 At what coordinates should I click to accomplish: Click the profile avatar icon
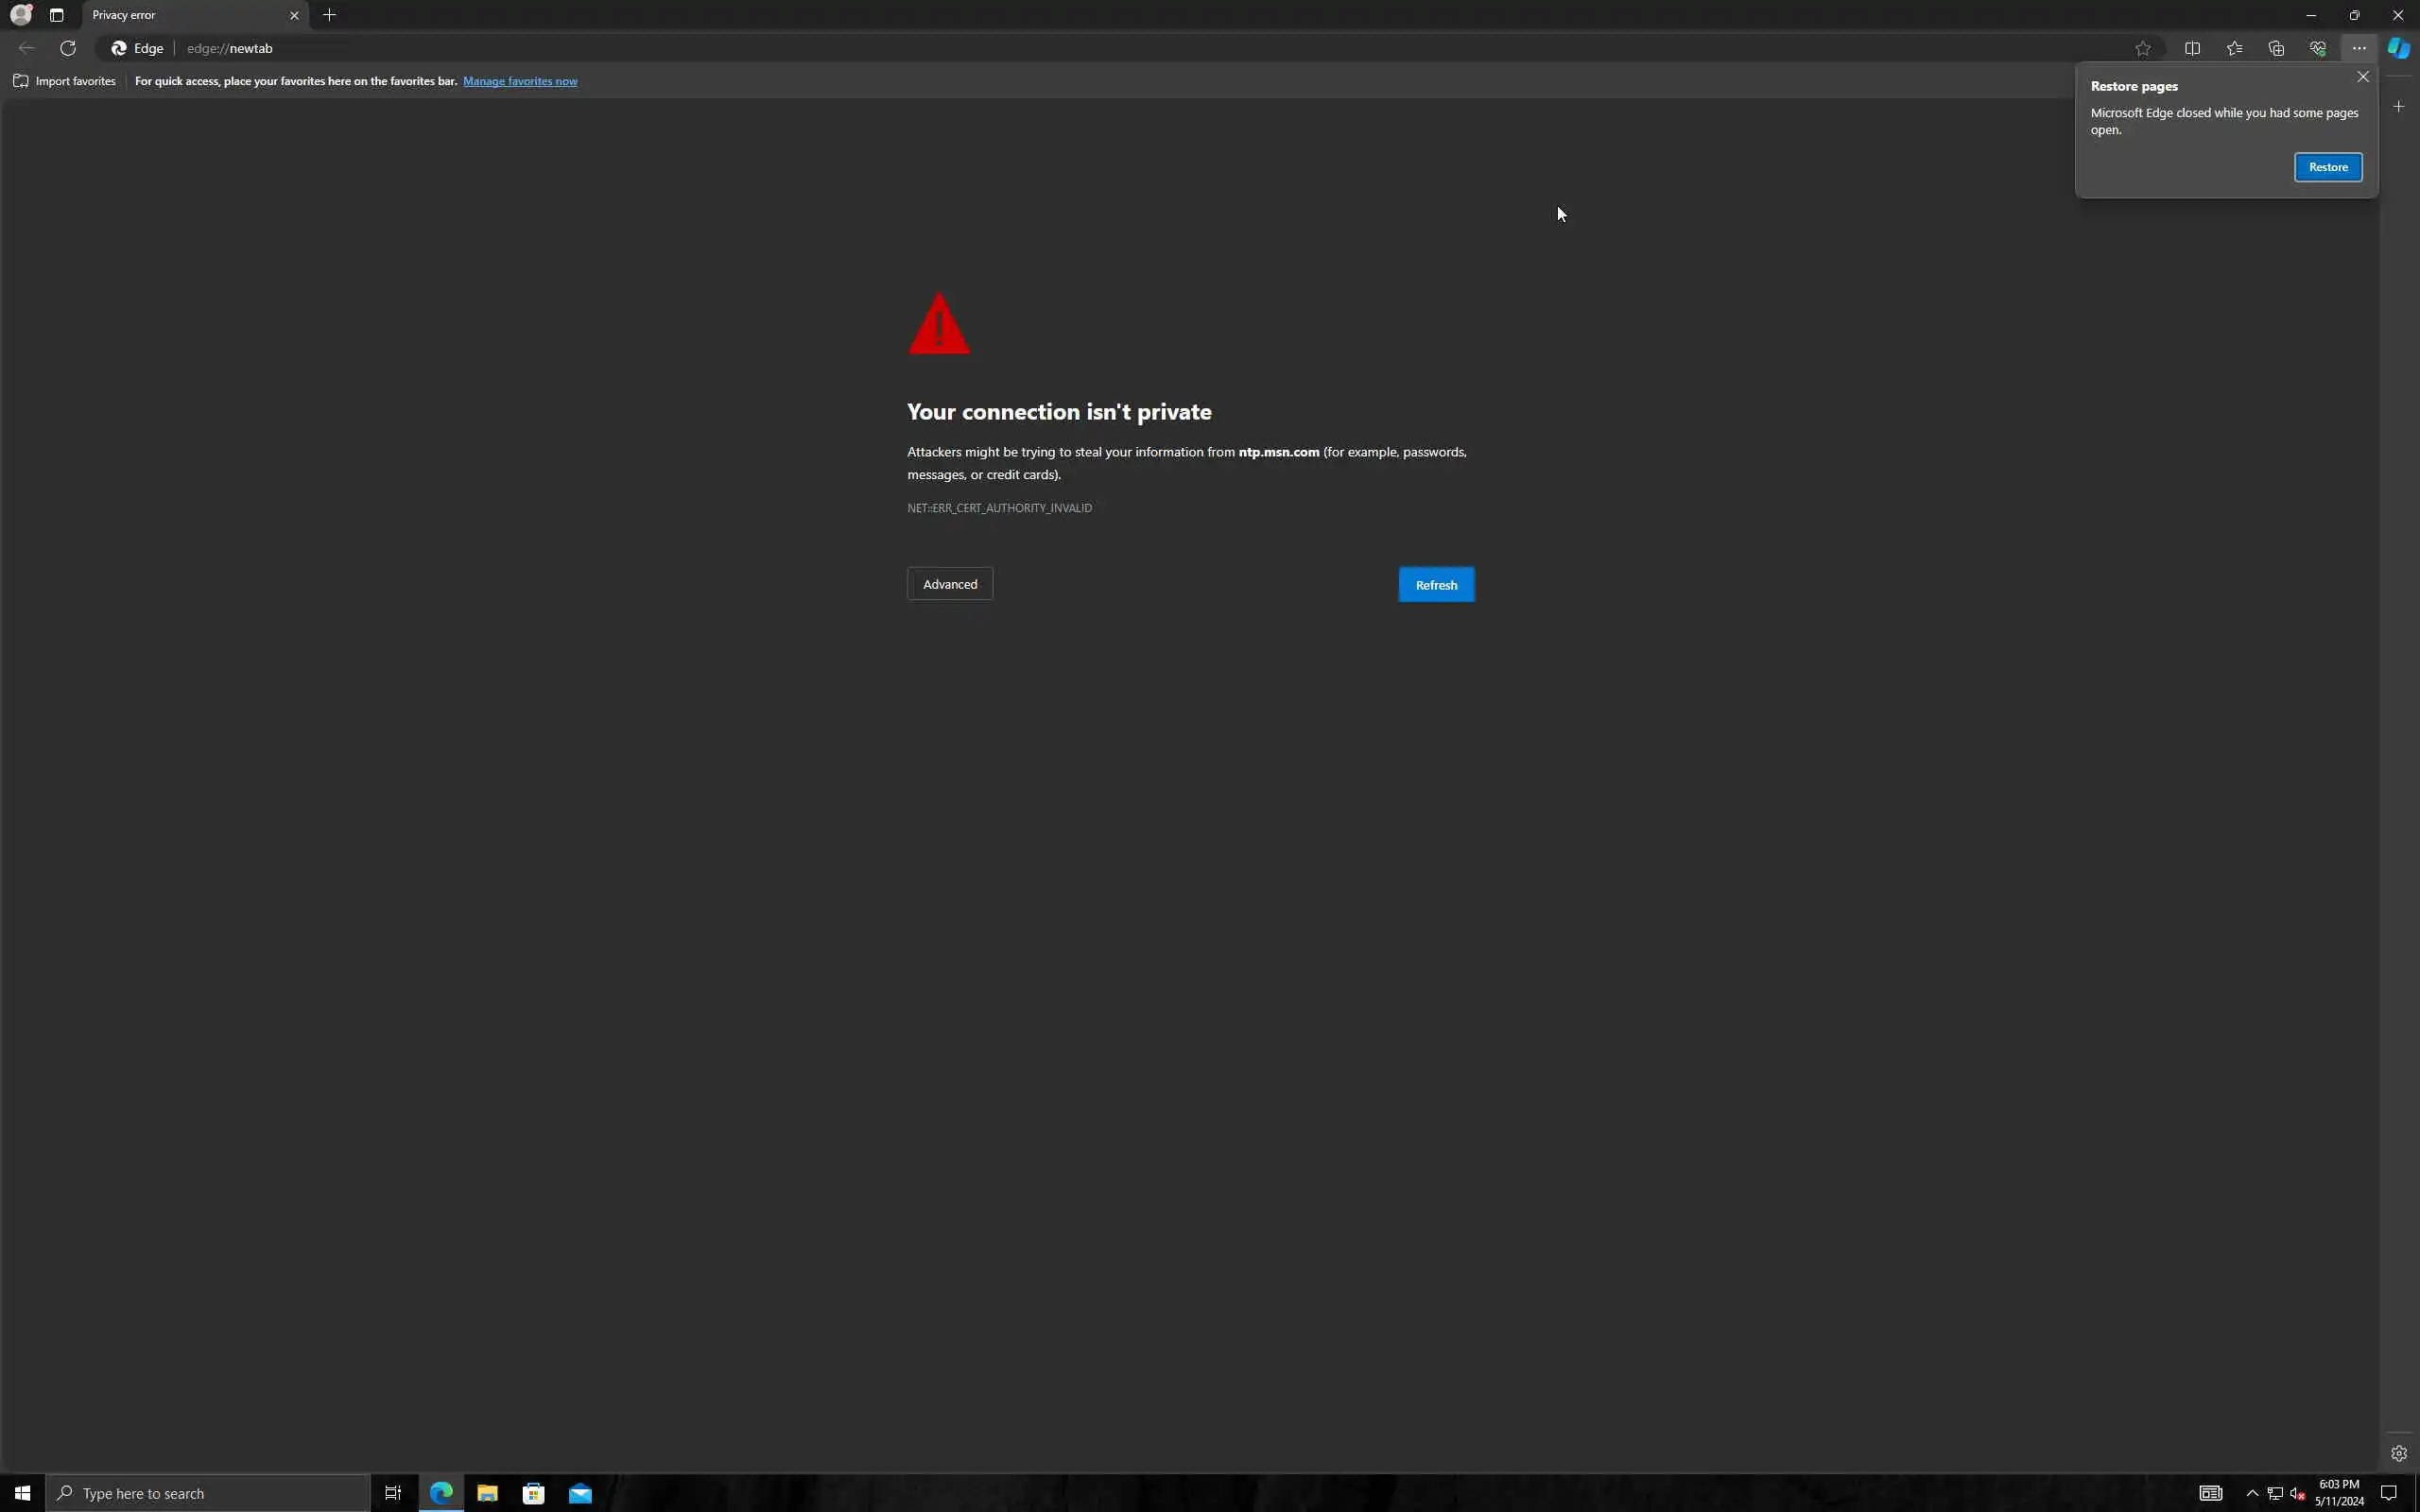(20, 15)
